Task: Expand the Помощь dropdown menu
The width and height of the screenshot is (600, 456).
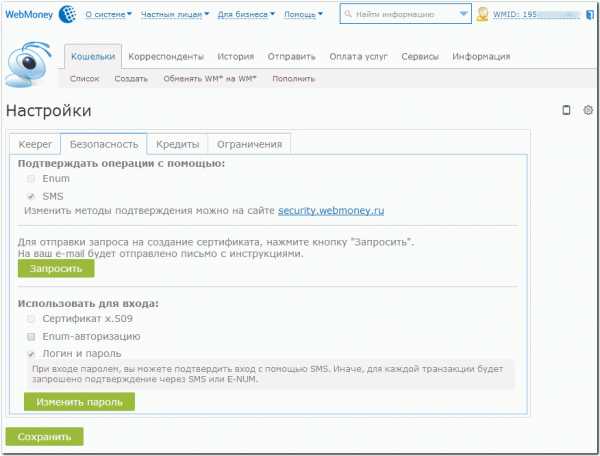Action: tap(303, 15)
